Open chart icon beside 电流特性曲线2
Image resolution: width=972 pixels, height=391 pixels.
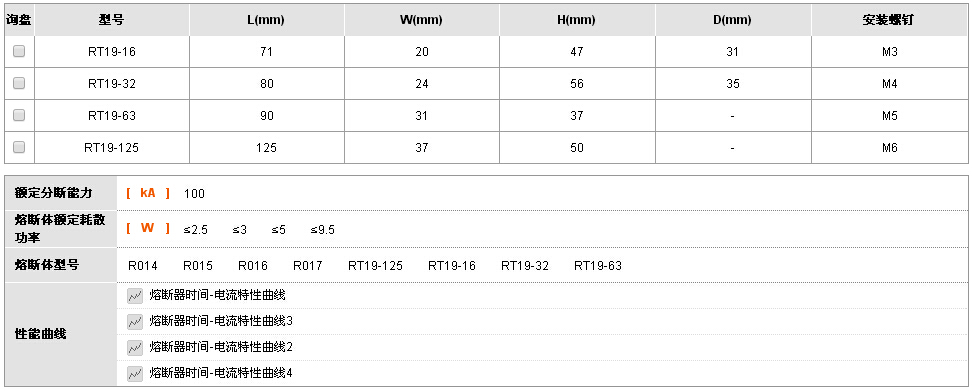coord(135,348)
